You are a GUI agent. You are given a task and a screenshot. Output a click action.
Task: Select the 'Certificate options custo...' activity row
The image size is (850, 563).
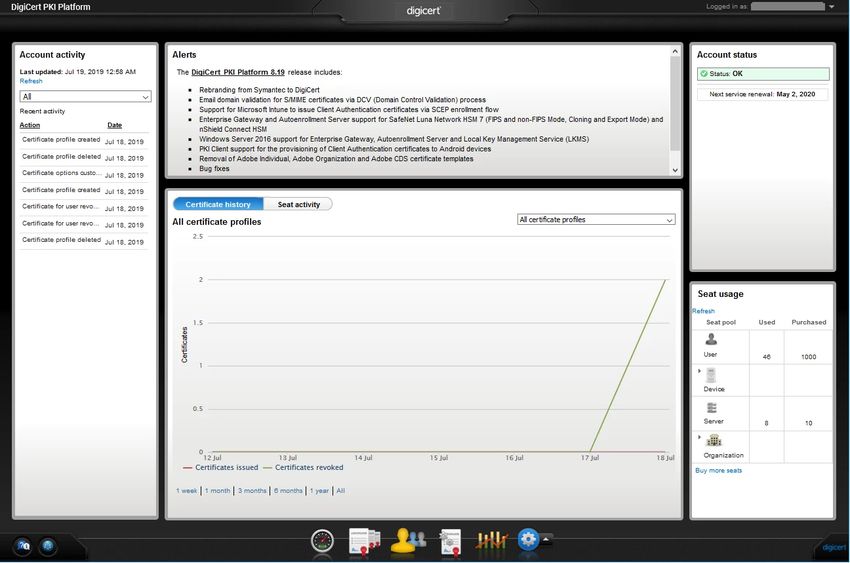point(84,174)
